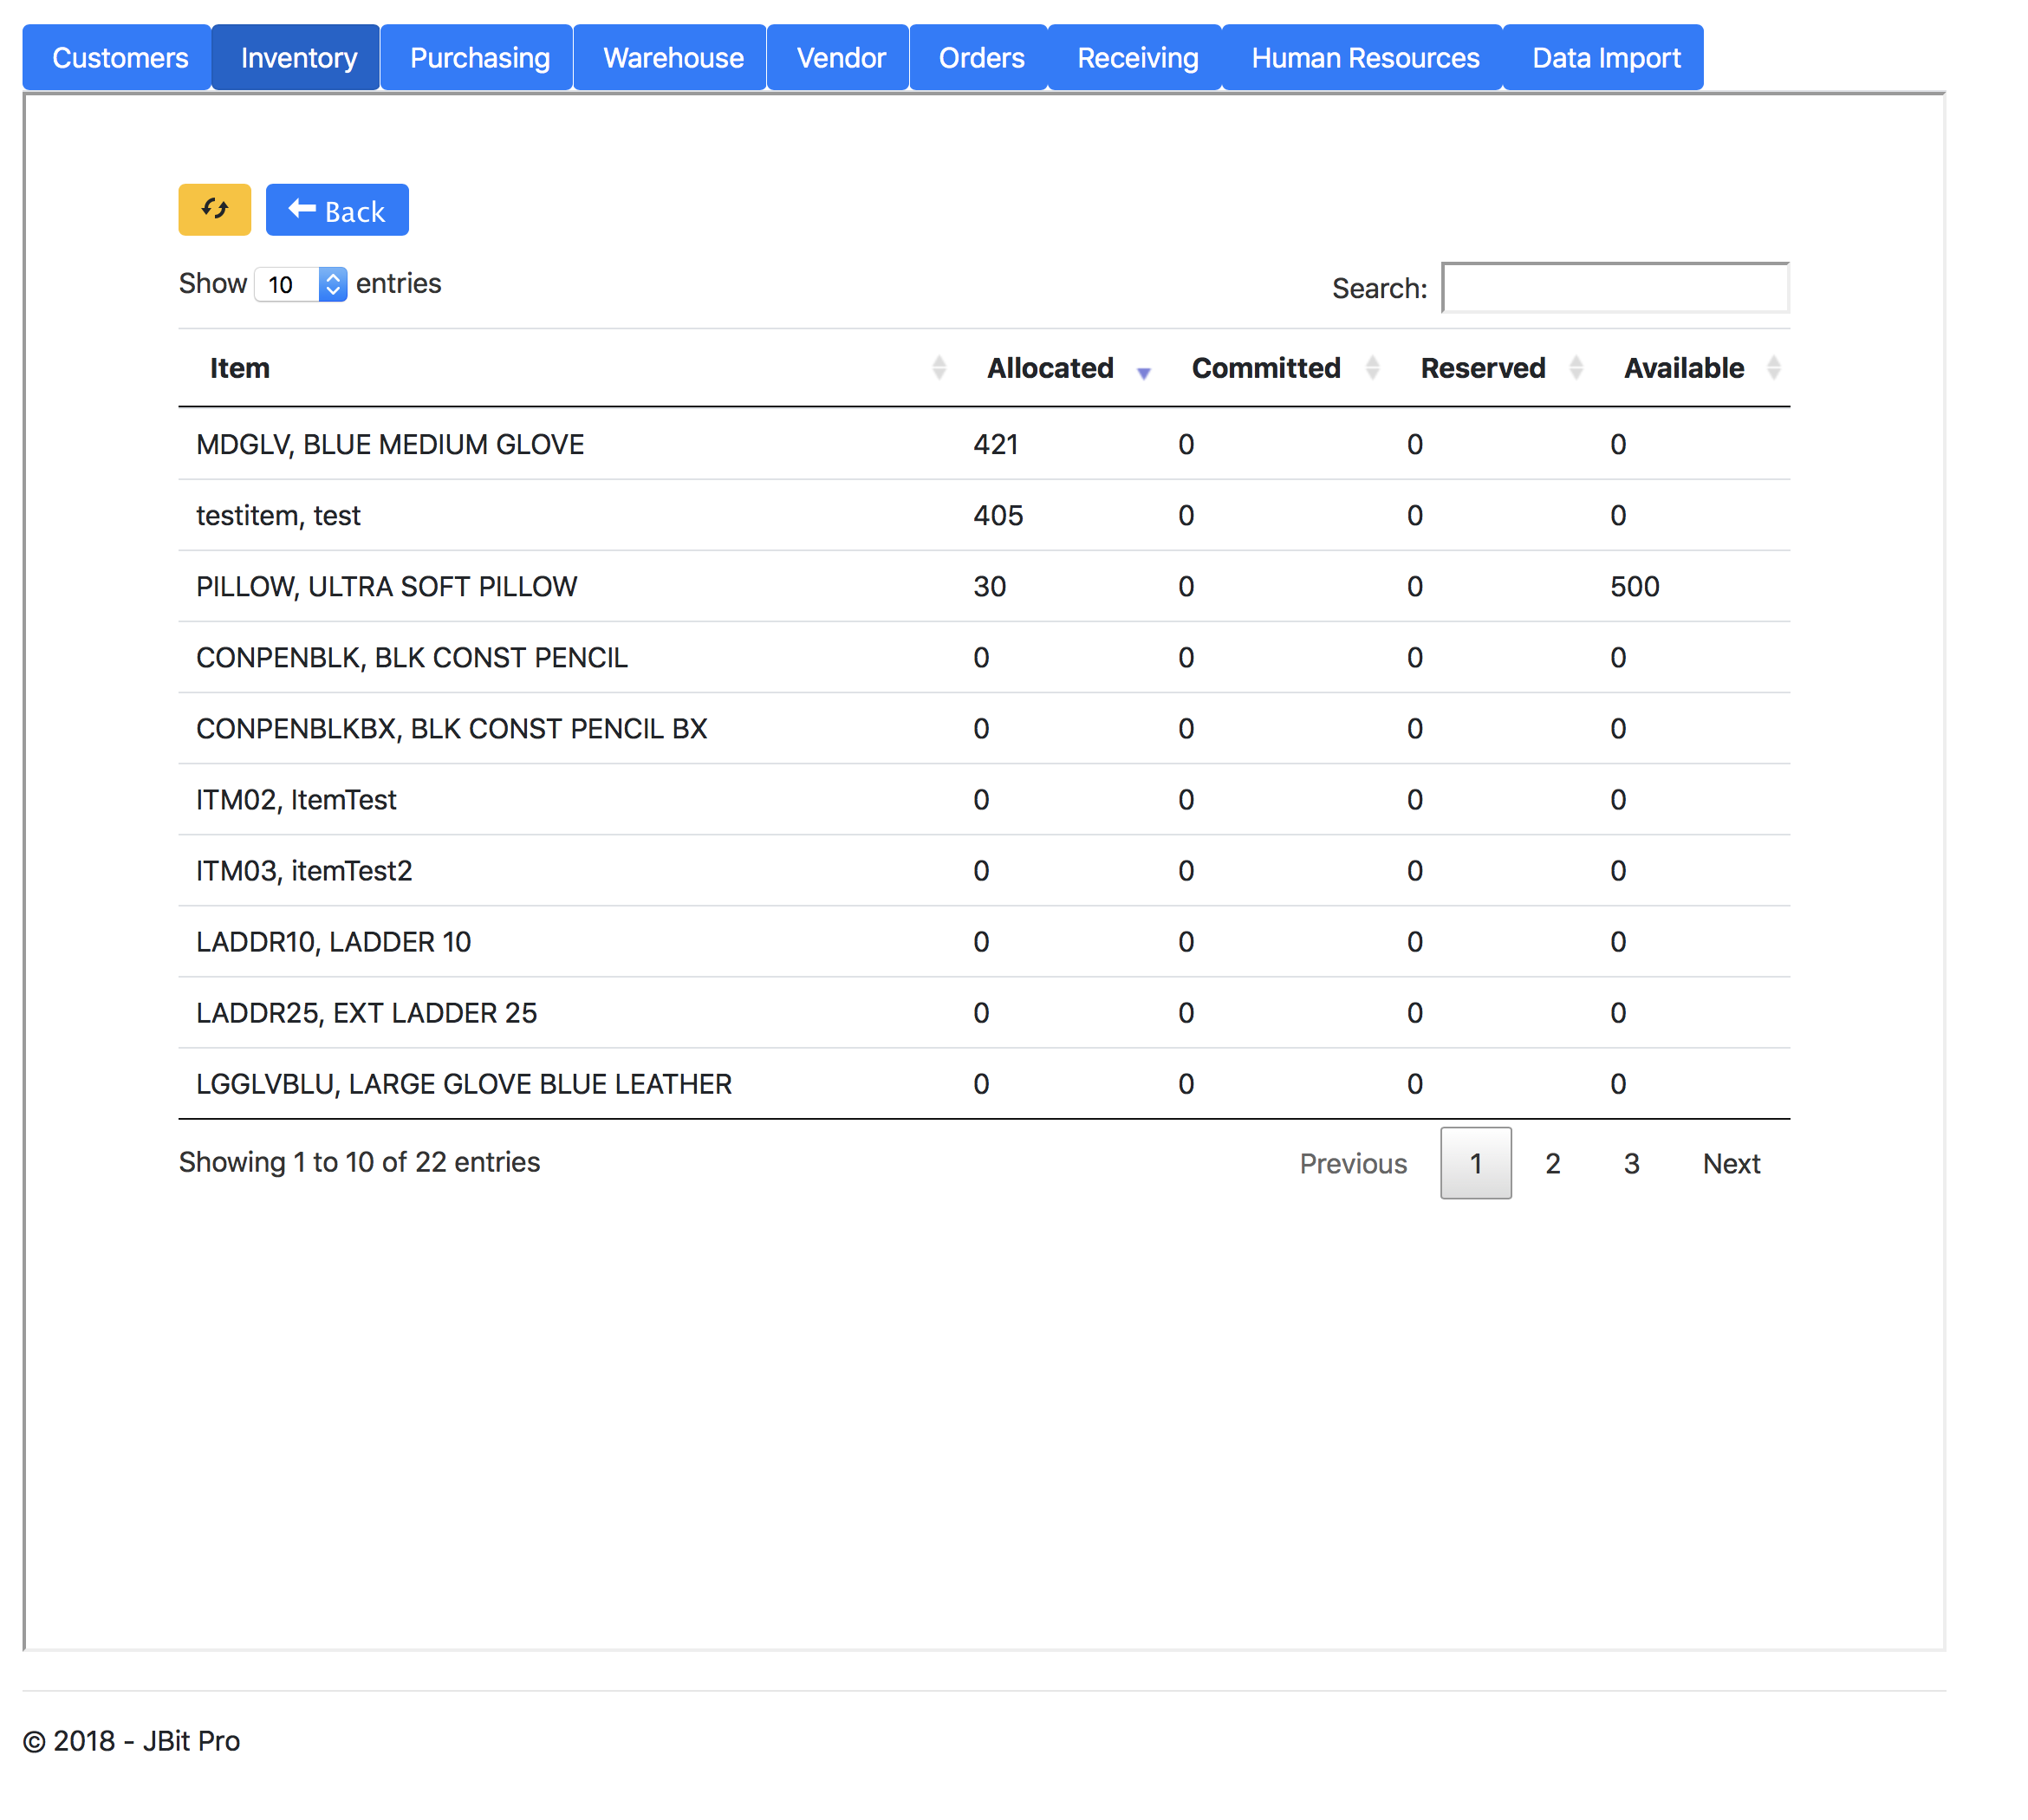Open the Warehouse tab

tap(670, 58)
